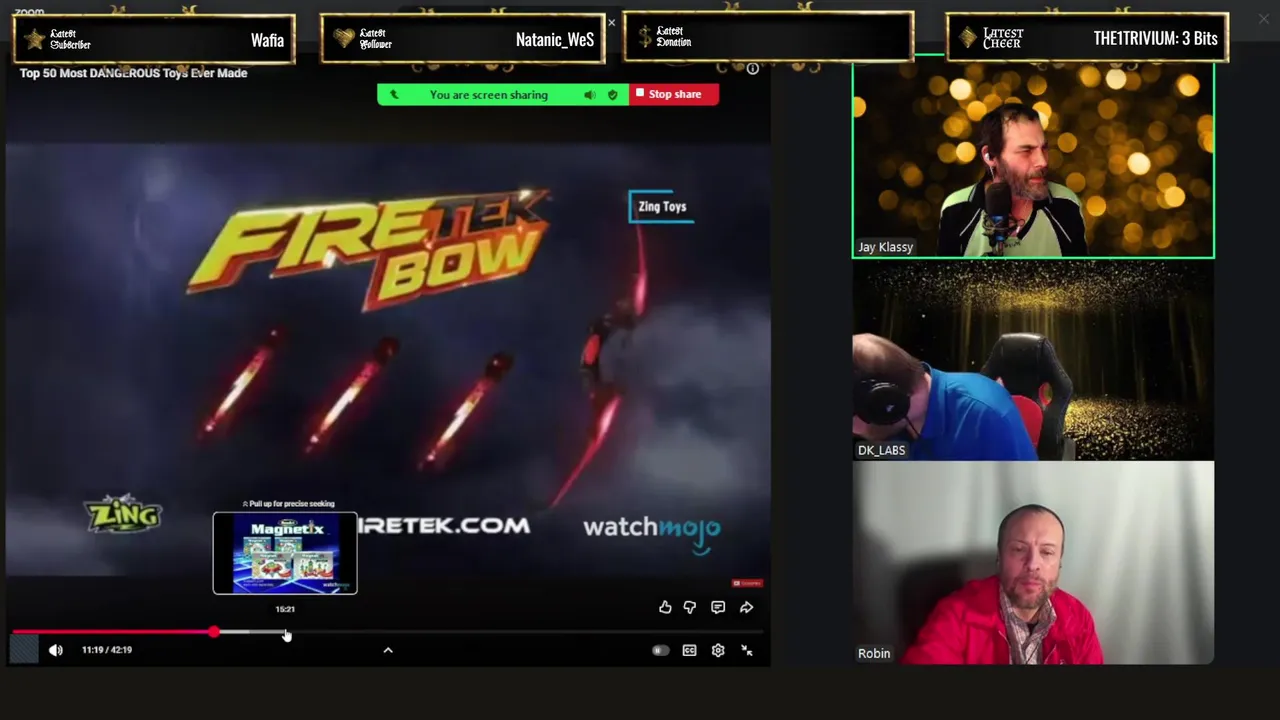
Task: Expand the chevron-up panel in player controls
Action: 388,650
